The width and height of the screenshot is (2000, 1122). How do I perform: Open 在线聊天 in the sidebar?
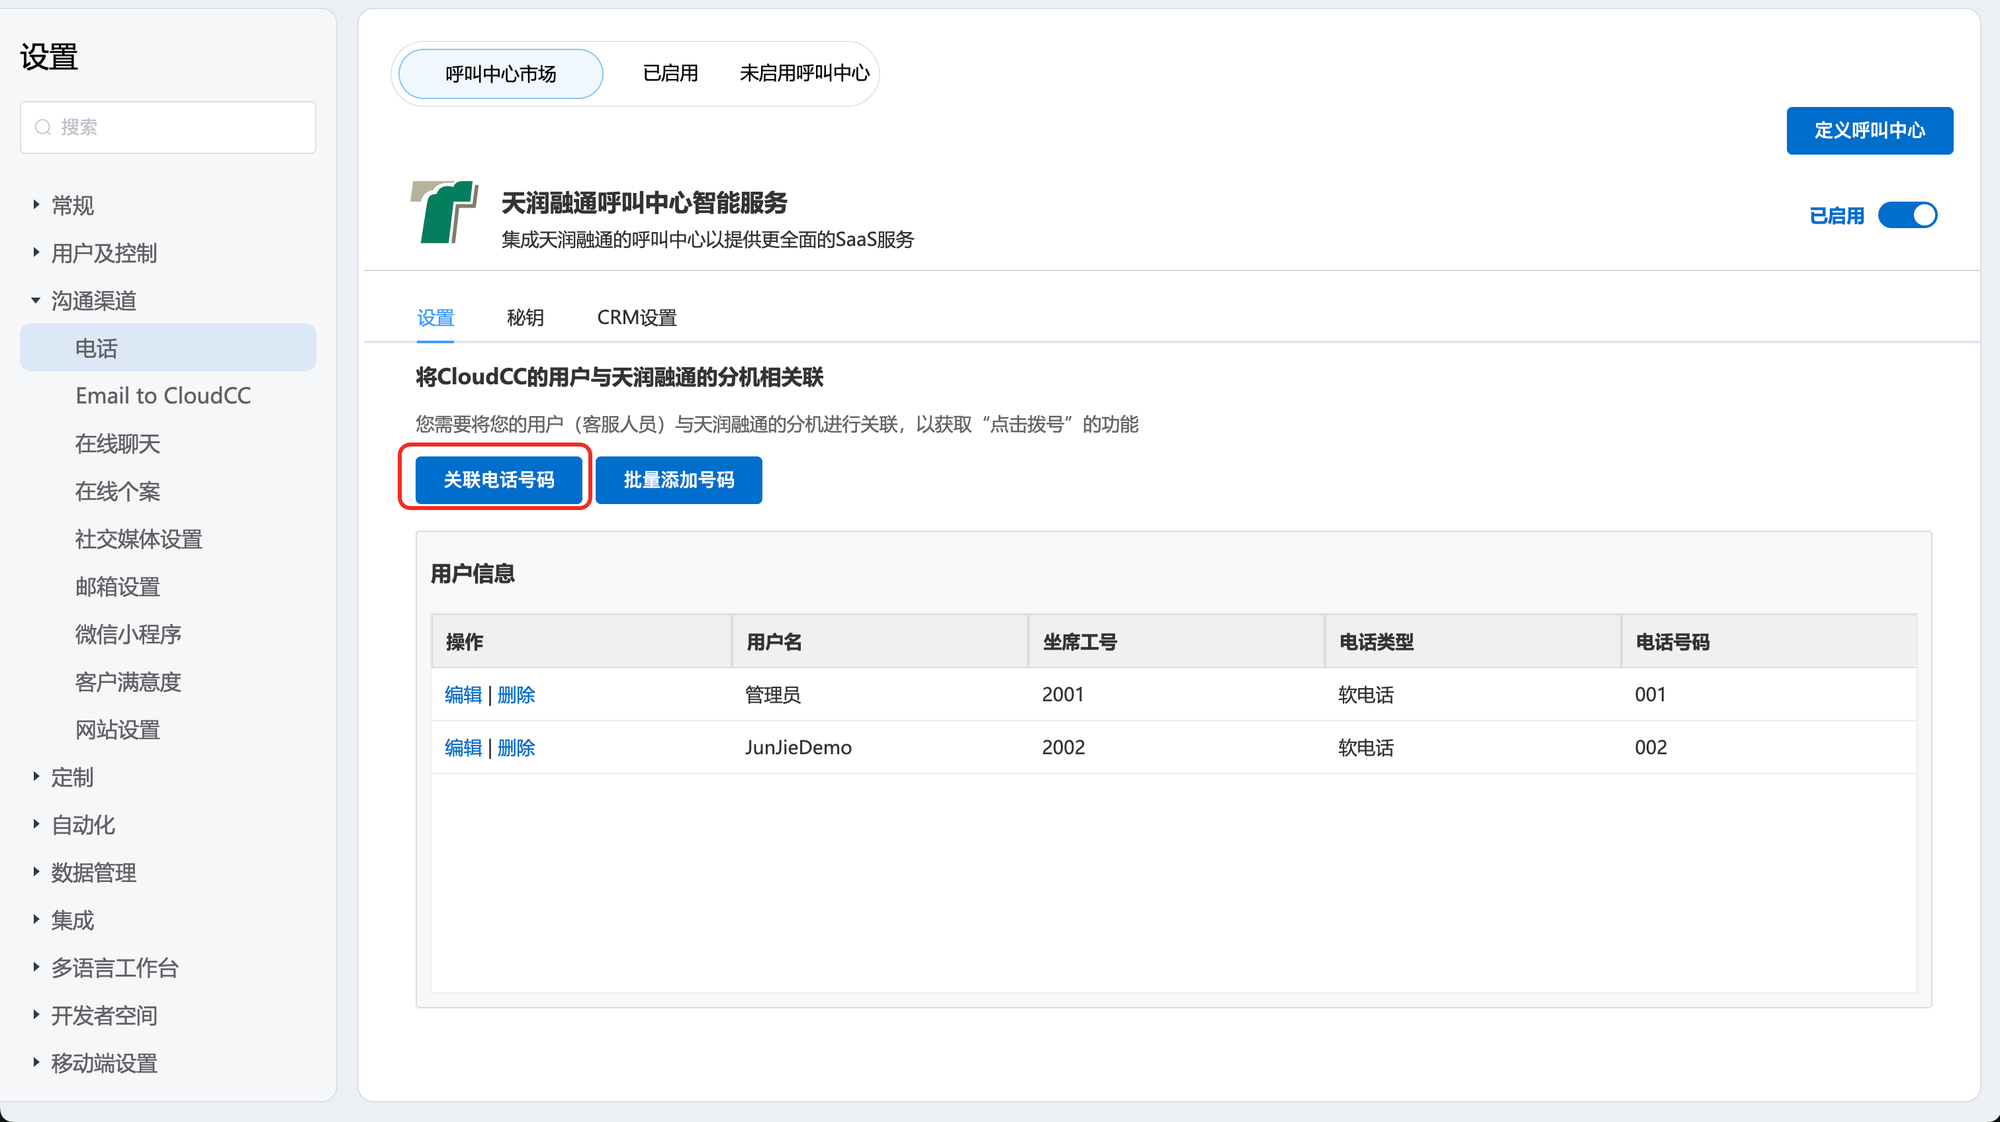coord(118,444)
